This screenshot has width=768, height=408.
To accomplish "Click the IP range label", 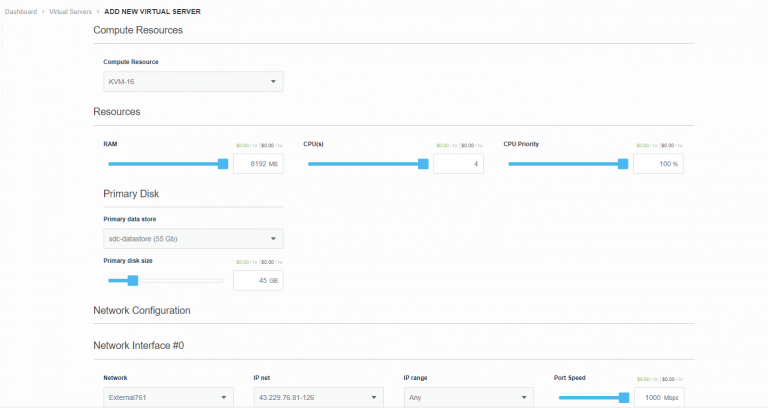I will click(x=415, y=378).
